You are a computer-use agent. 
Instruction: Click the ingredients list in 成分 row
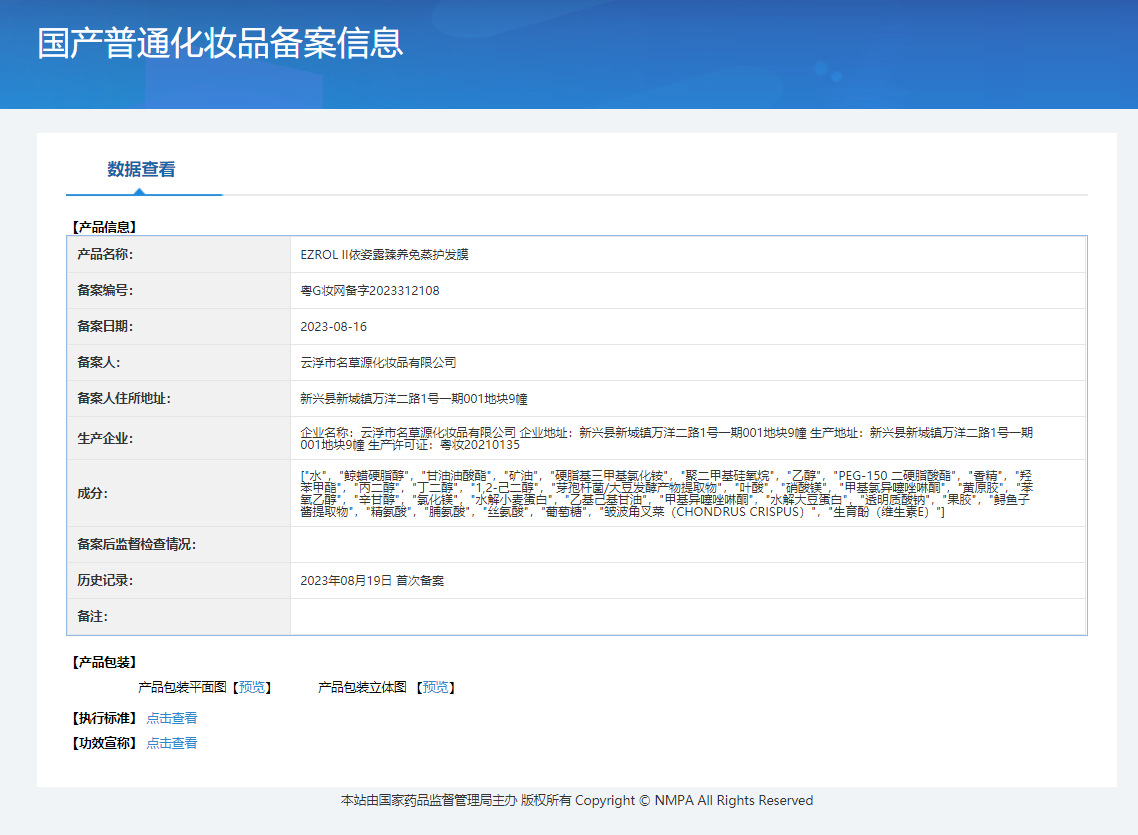(666, 493)
